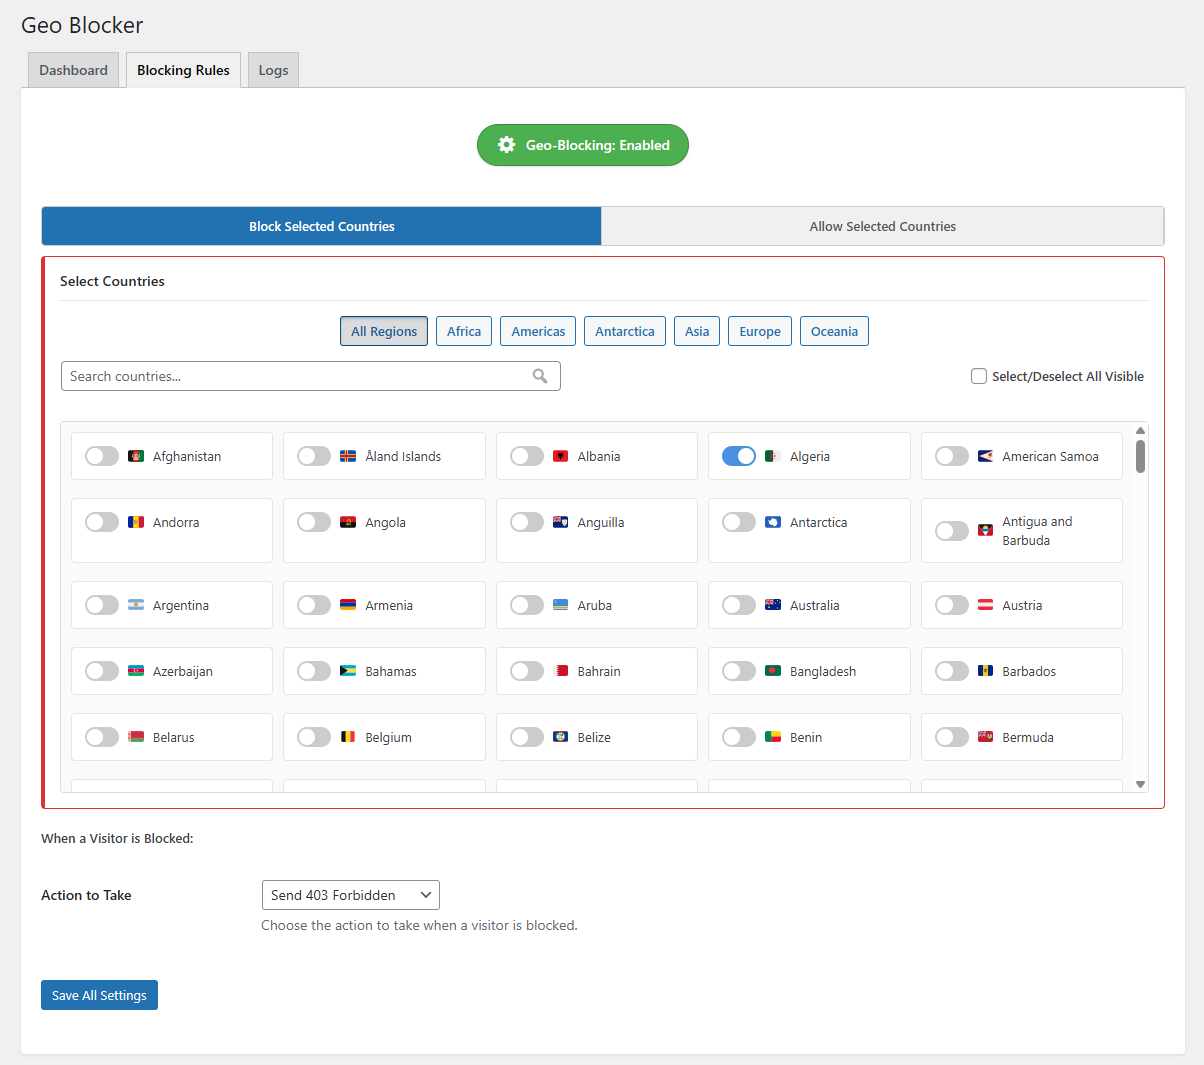This screenshot has width=1204, height=1065.
Task: Click the Albania flag icon
Action: coord(561,456)
